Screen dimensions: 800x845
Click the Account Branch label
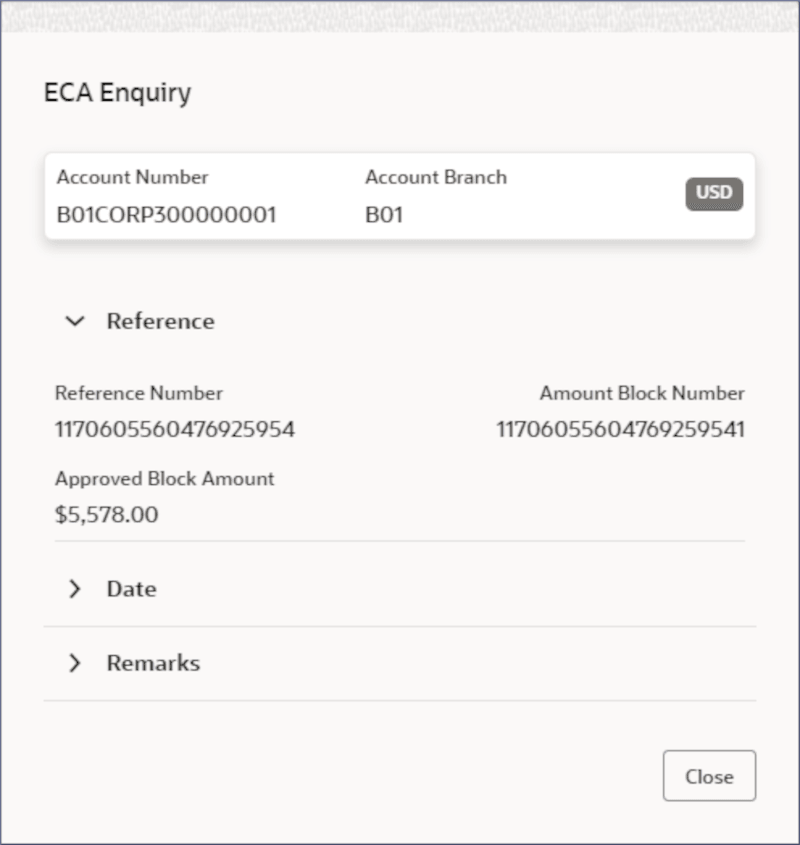pos(436,177)
